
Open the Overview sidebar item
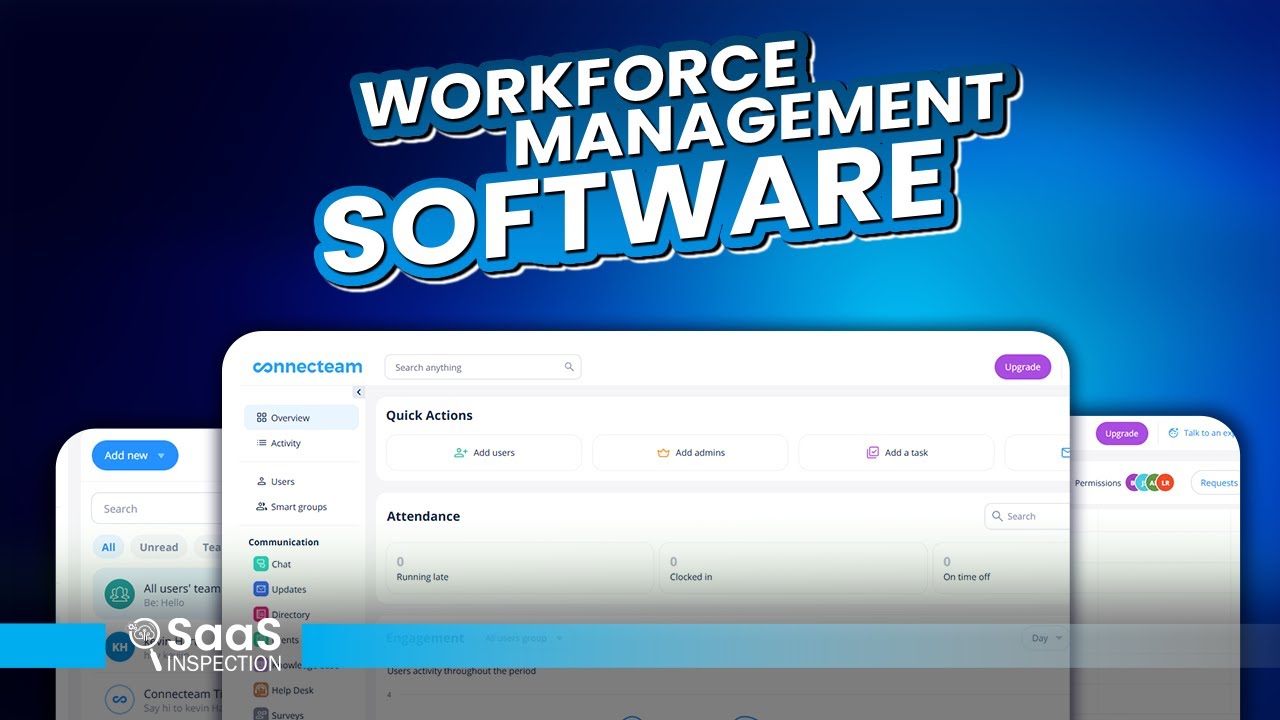click(x=301, y=418)
